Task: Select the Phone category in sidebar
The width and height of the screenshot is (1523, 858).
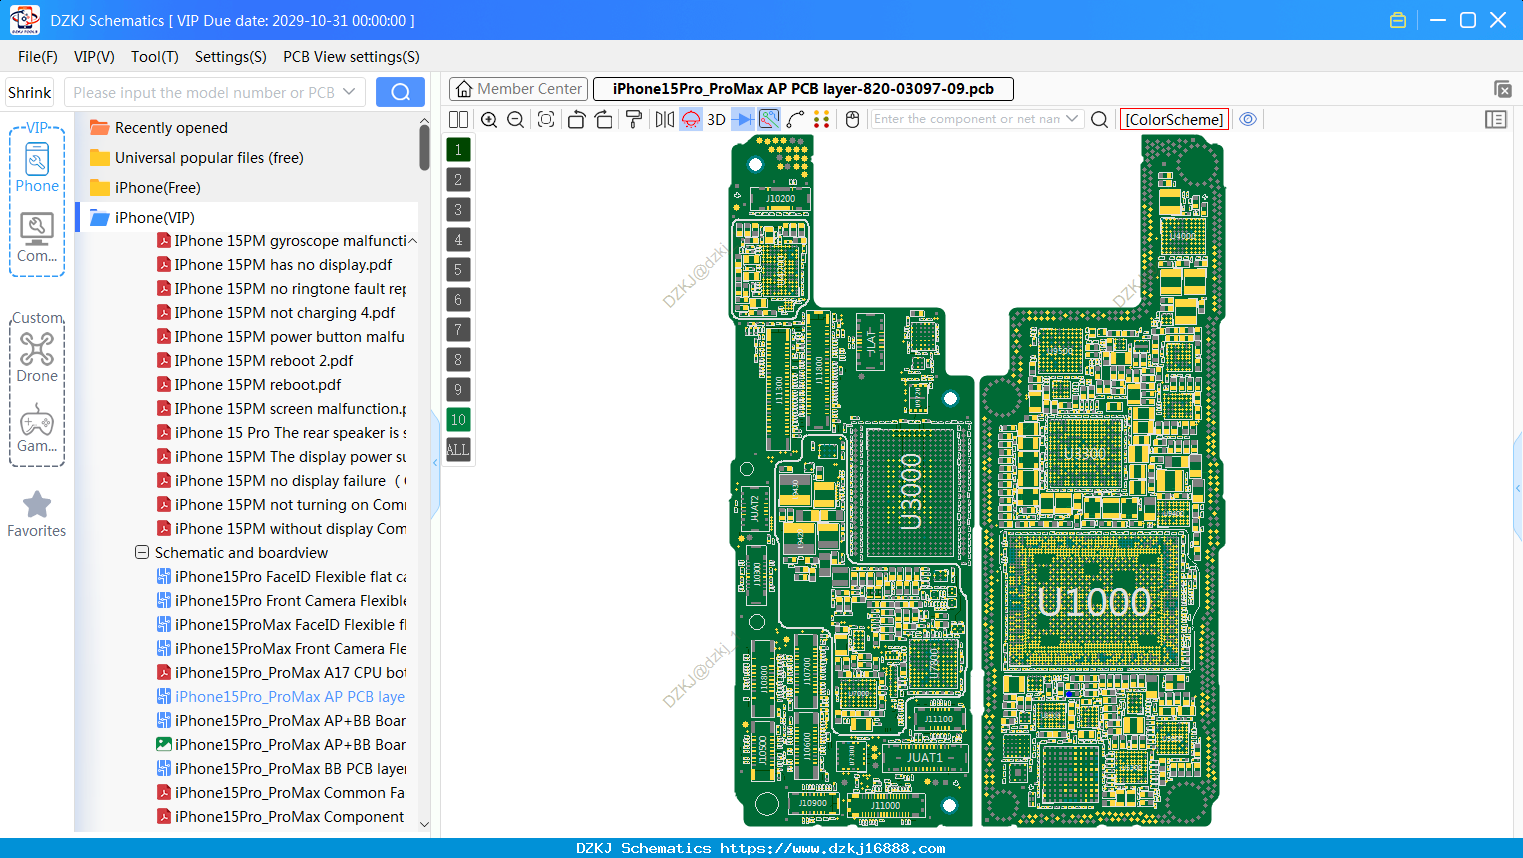Action: click(37, 169)
